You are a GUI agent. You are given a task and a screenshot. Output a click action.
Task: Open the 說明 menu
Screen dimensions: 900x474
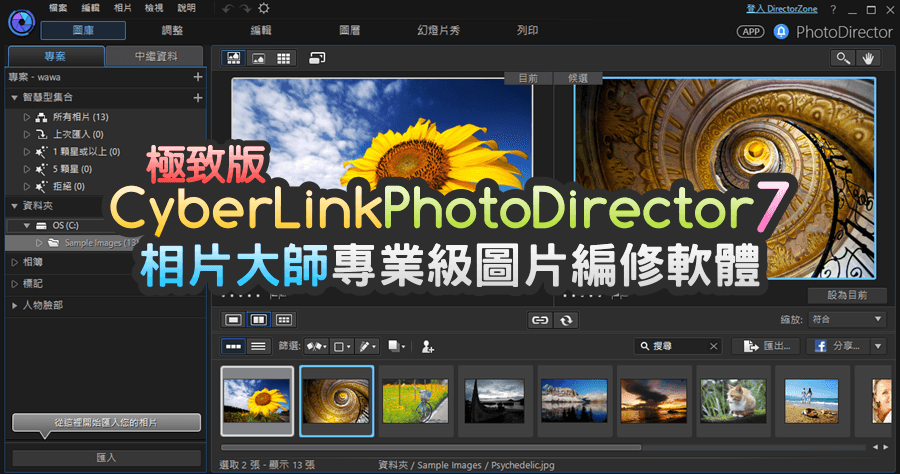tap(187, 8)
